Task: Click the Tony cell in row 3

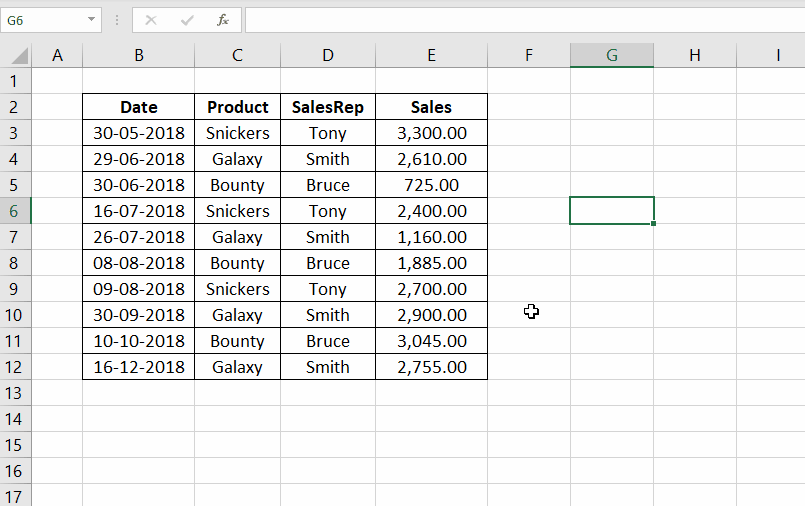Action: tap(328, 133)
